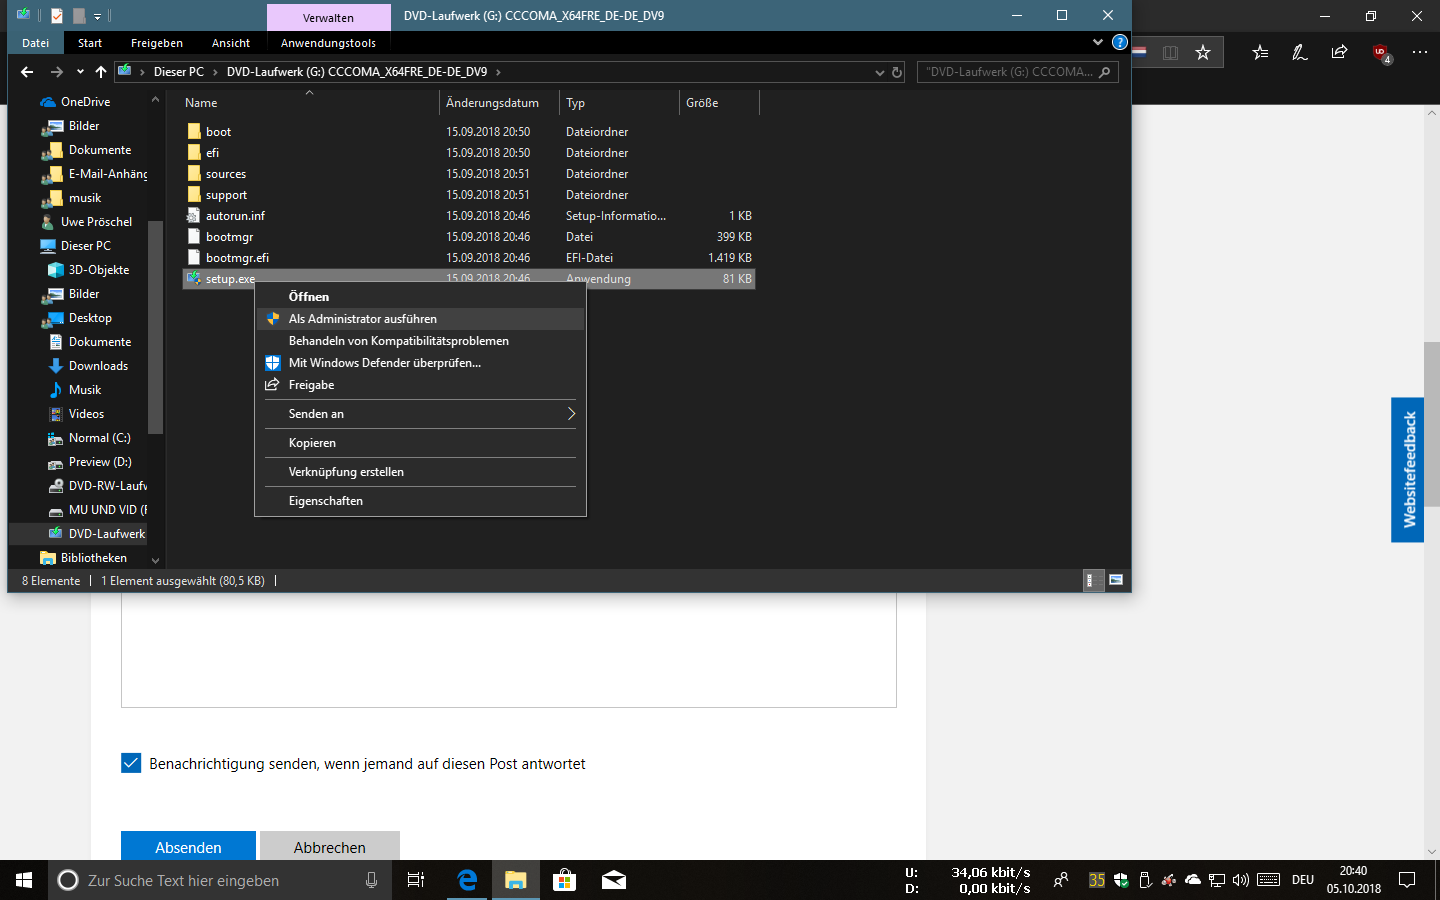This screenshot has height=900, width=1440.
Task: Open the Datei ribbon tab
Action: pos(36,43)
